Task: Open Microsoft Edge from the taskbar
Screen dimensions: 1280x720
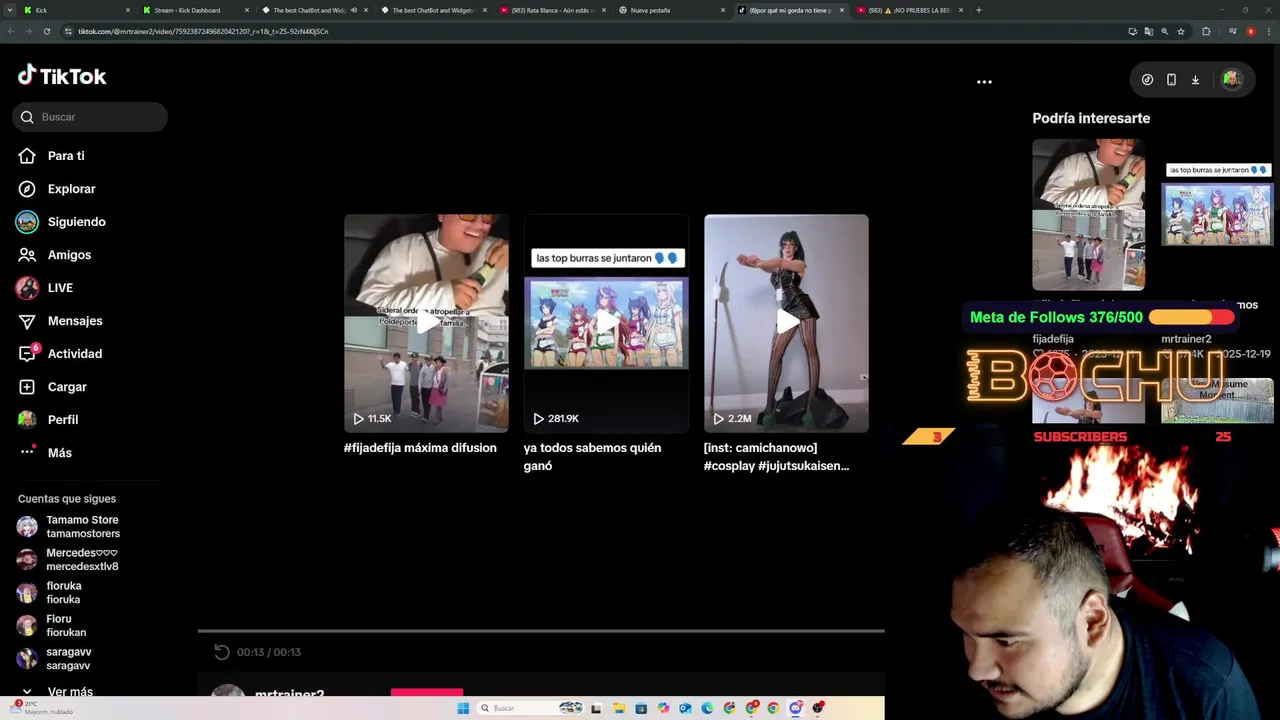Action: tap(707, 708)
